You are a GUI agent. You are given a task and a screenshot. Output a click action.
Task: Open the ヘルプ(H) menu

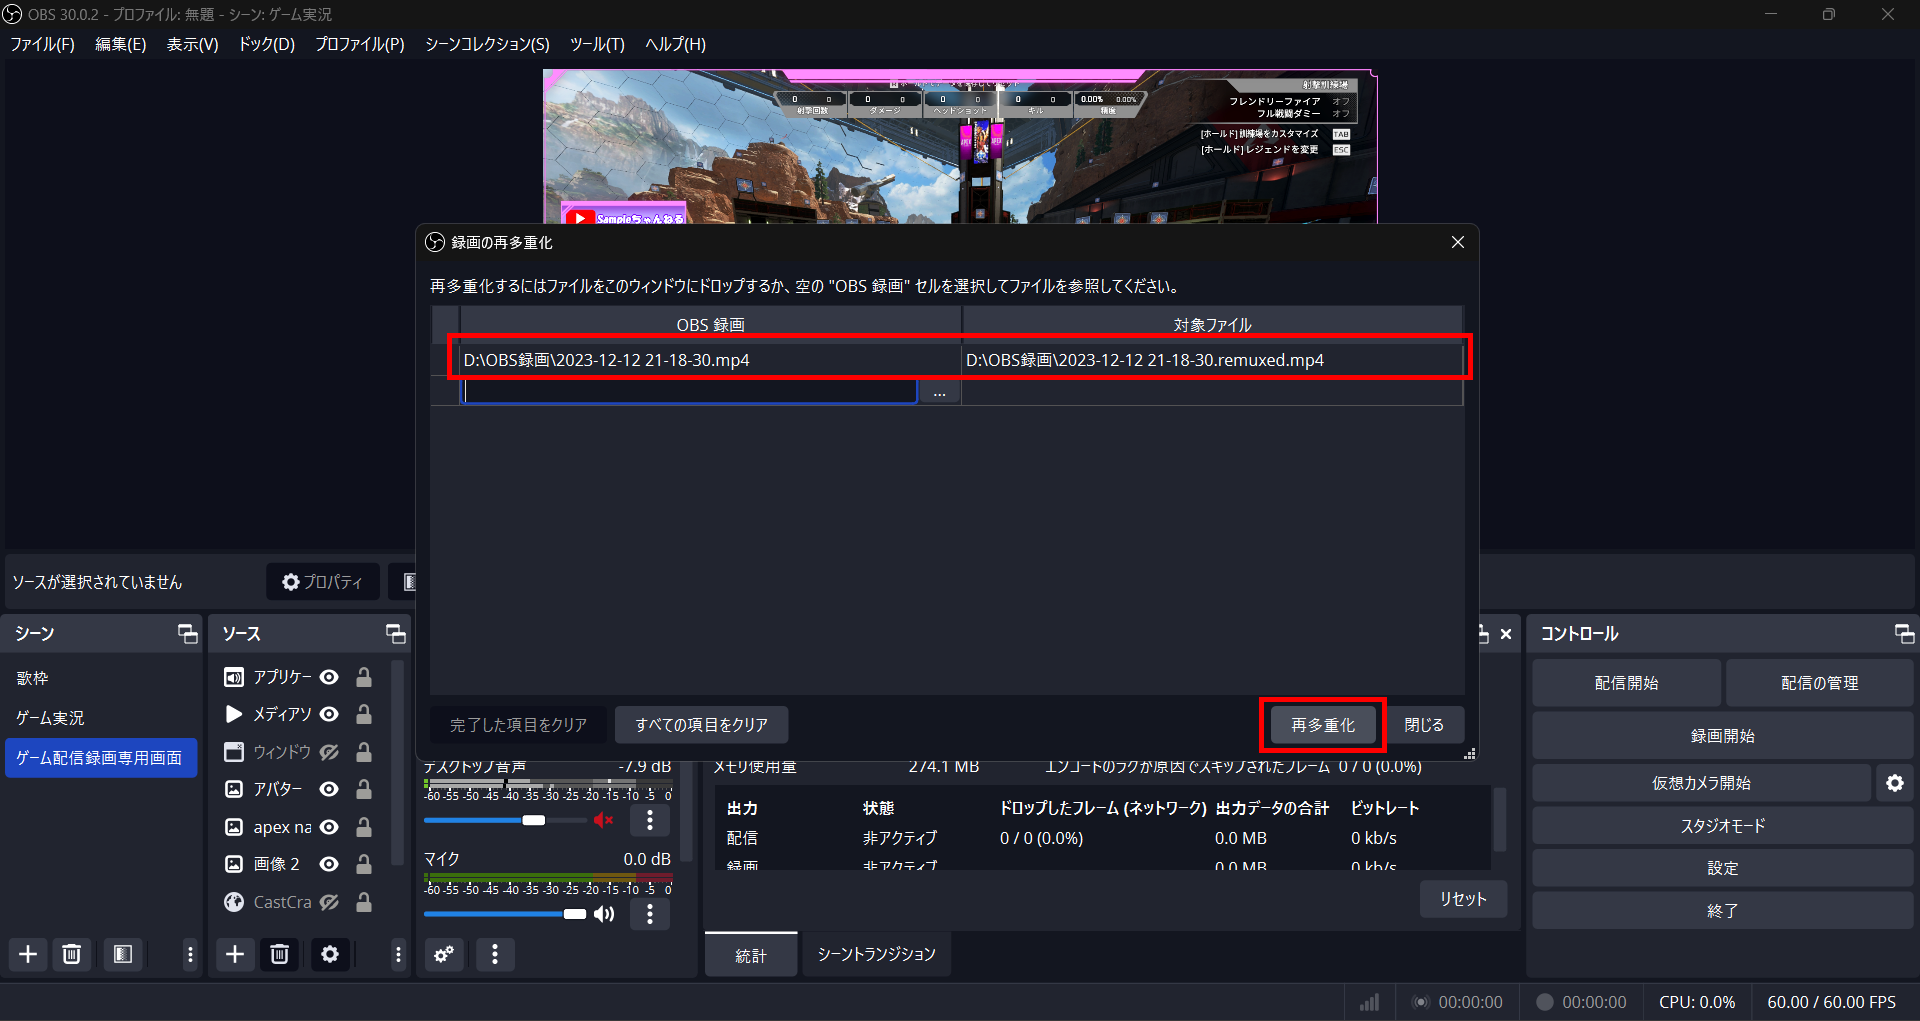[675, 44]
